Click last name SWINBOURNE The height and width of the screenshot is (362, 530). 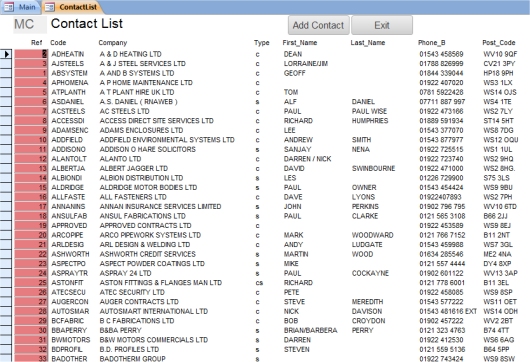pos(374,168)
